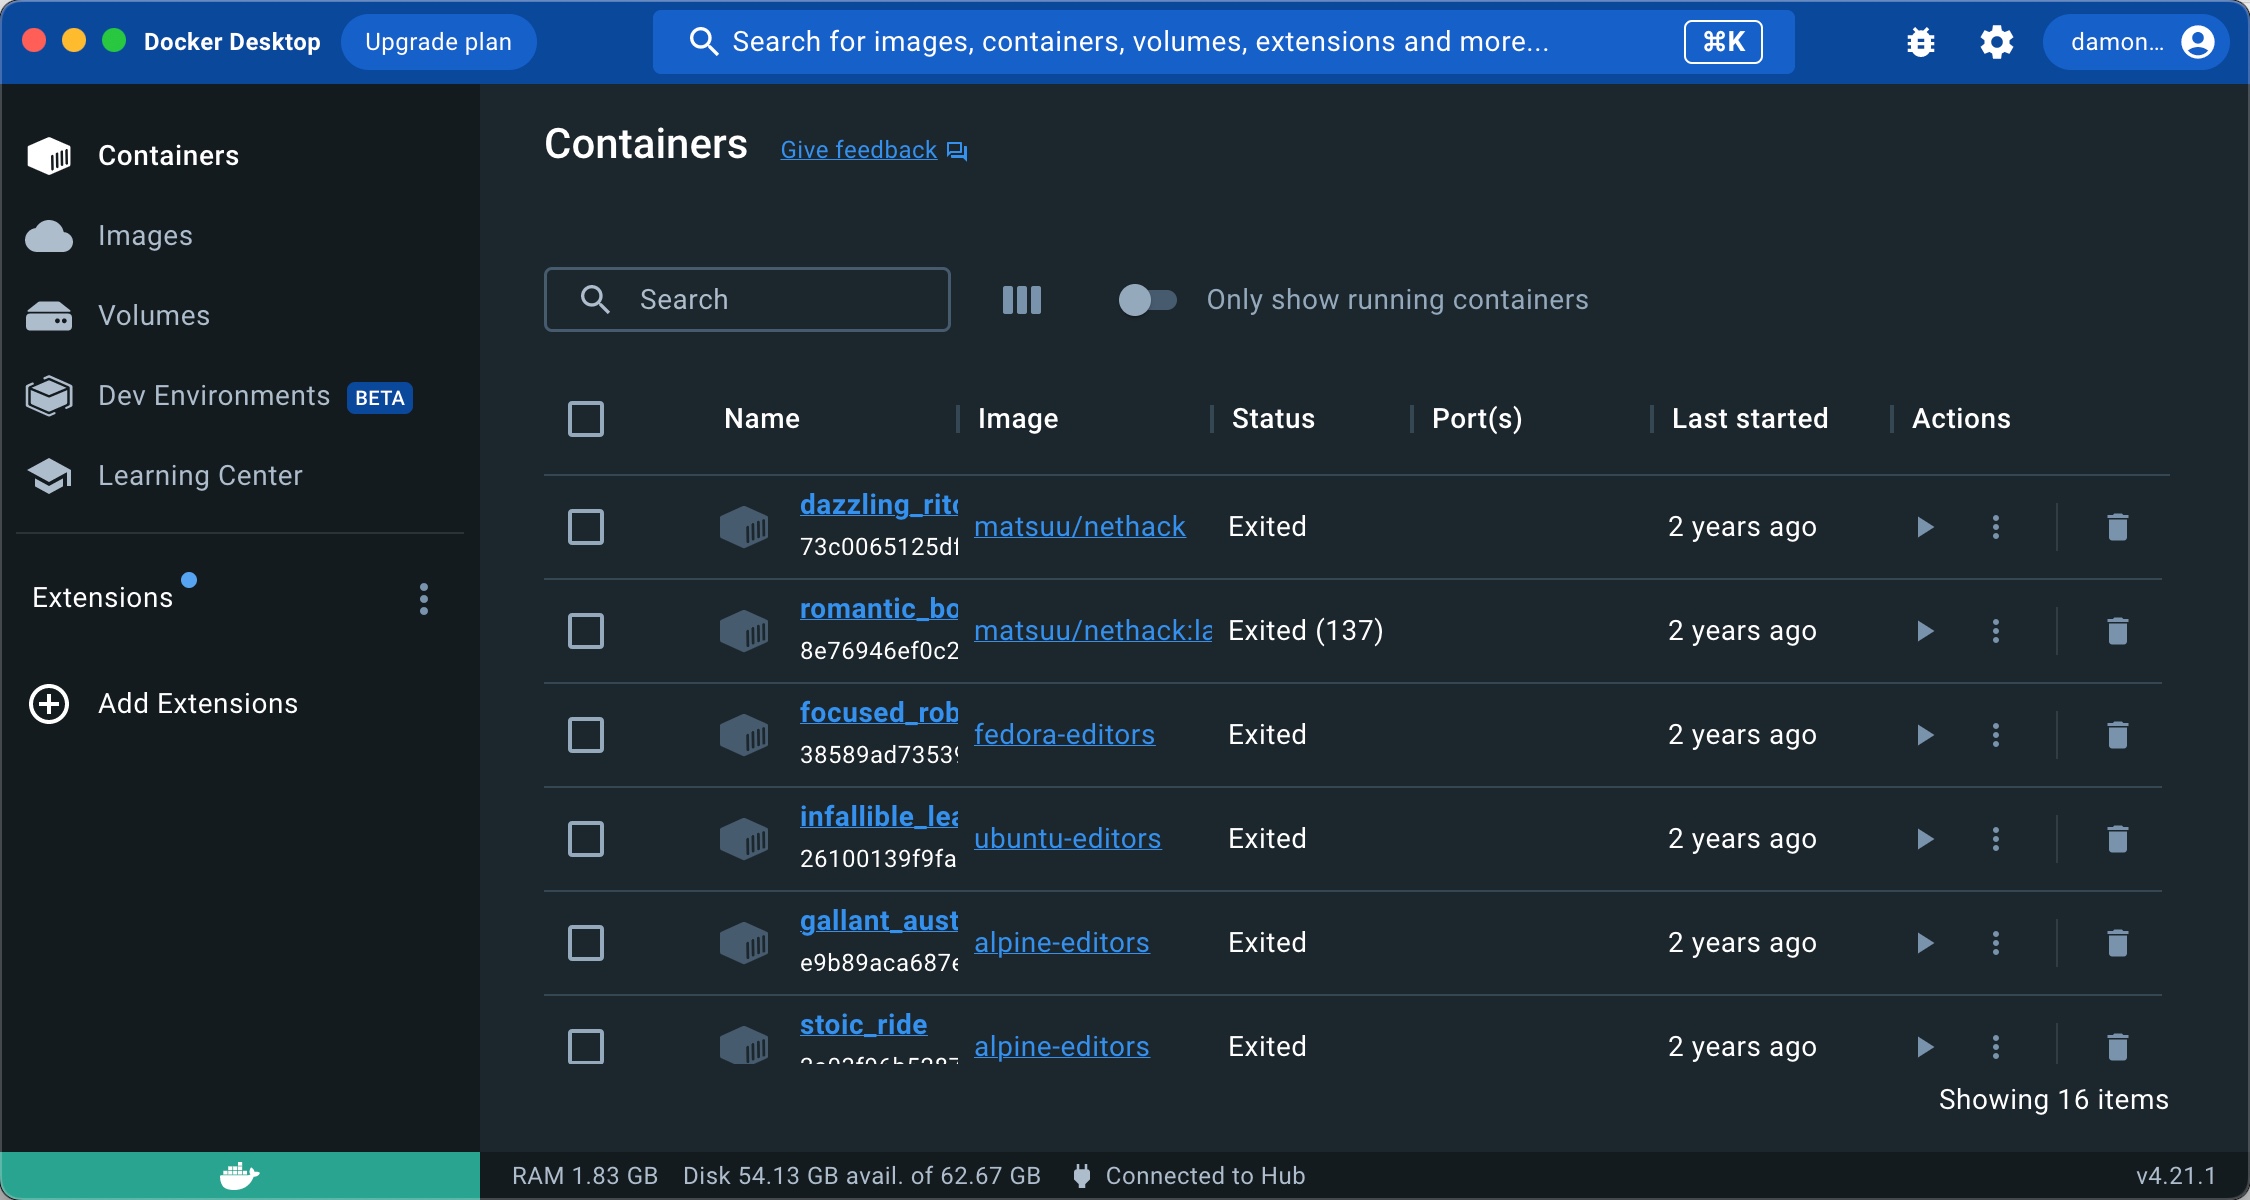Open more actions for gallant_aust
This screenshot has height=1200, width=2250.
[x=1996, y=943]
